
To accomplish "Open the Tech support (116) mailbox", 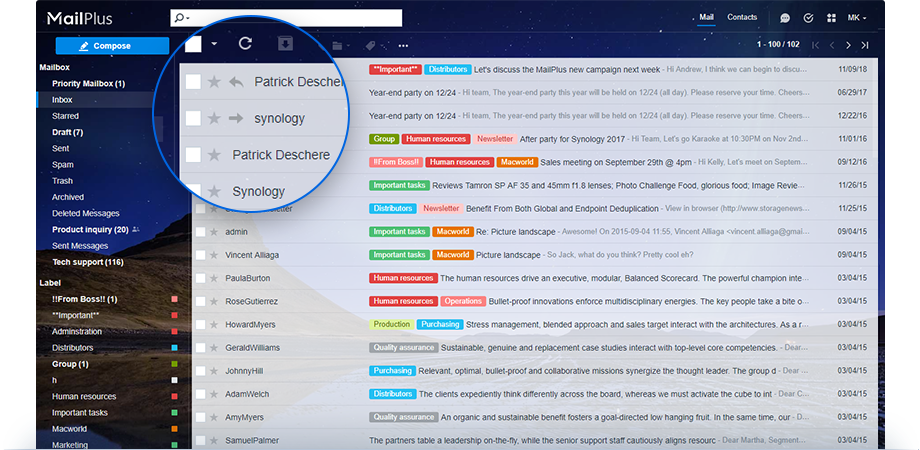I will (88, 262).
